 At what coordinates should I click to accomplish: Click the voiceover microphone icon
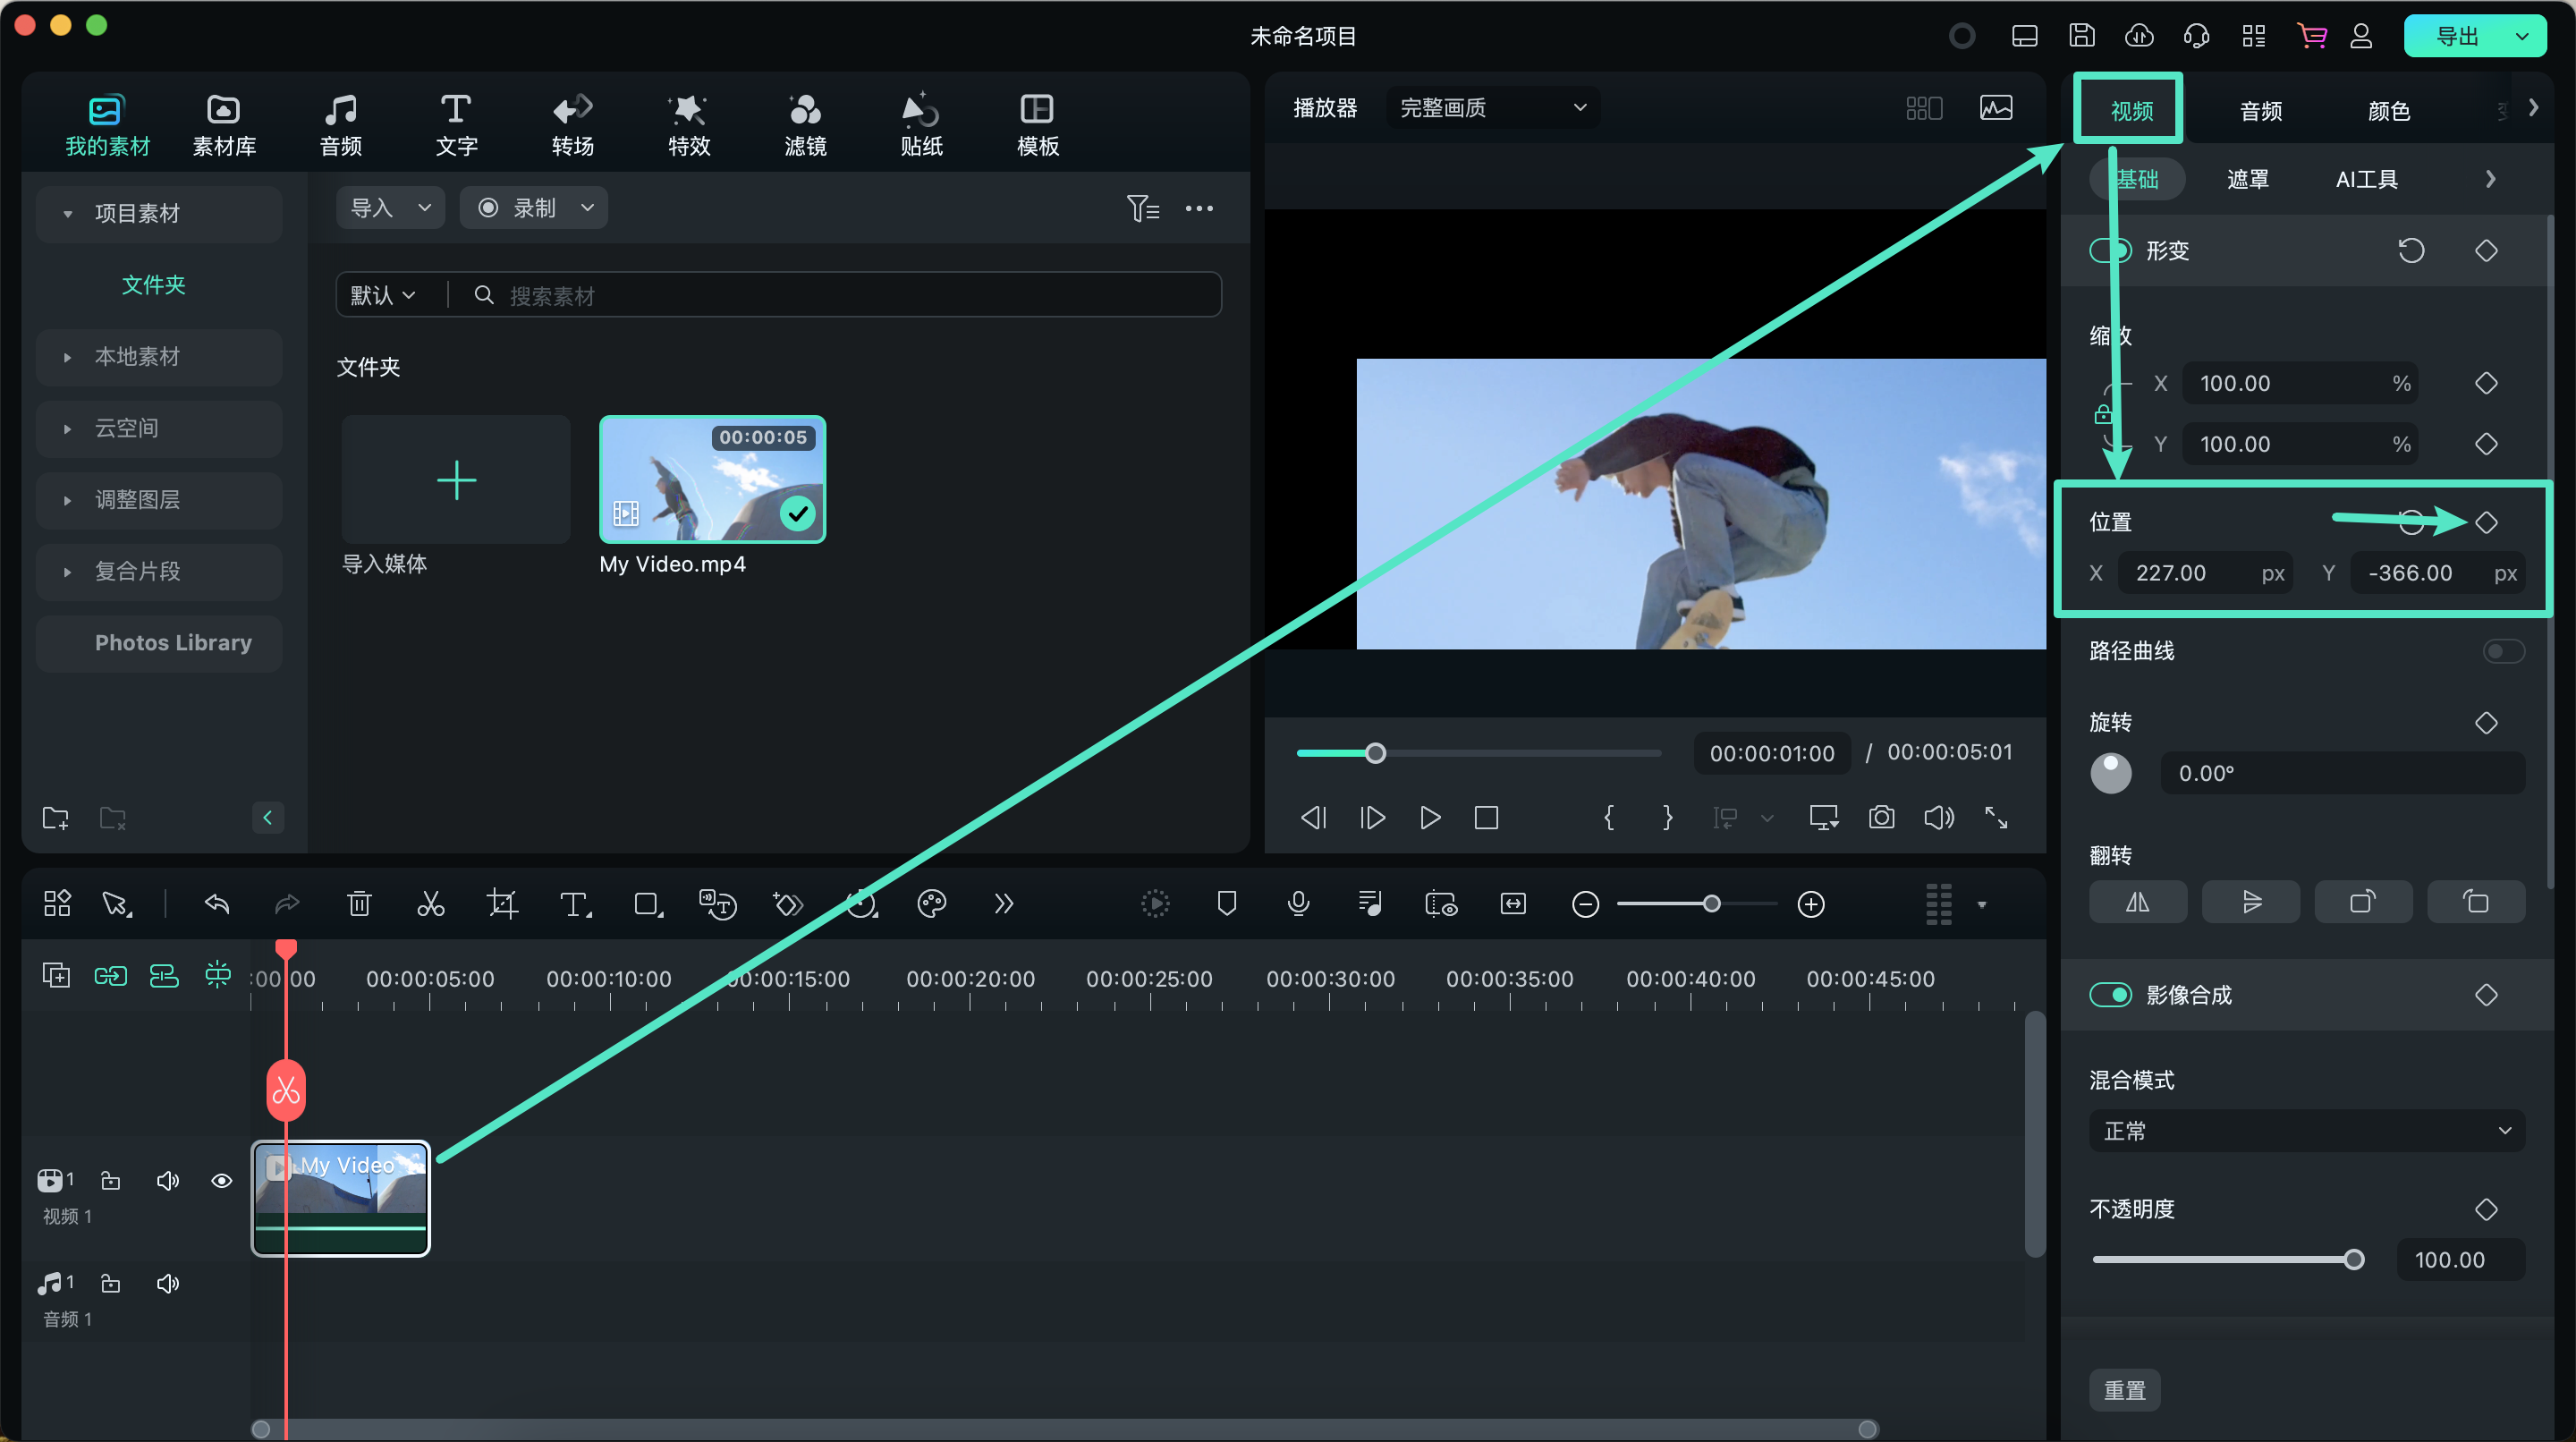[1298, 904]
